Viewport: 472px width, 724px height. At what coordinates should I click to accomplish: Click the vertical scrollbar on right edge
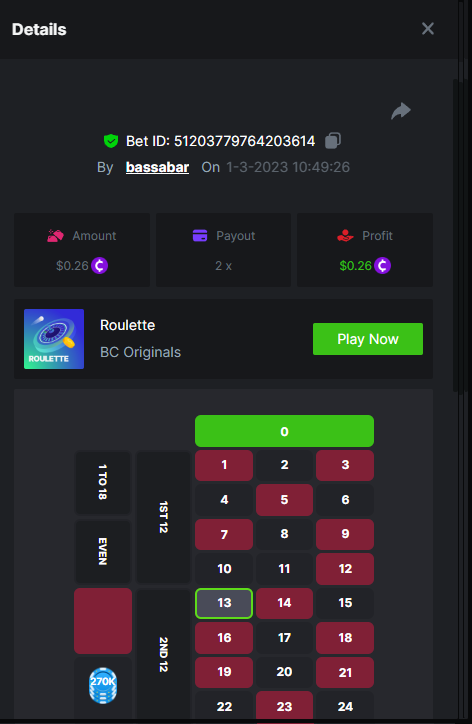(456, 235)
